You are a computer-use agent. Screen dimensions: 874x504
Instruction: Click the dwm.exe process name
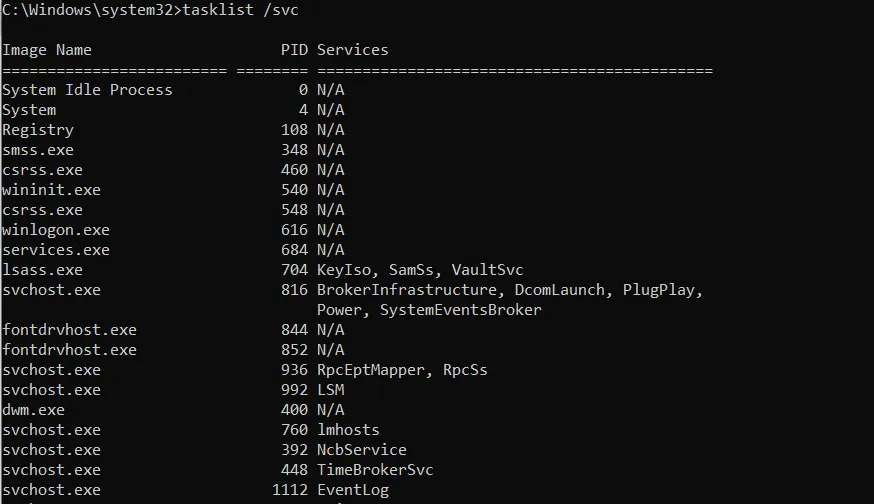(x=33, y=410)
